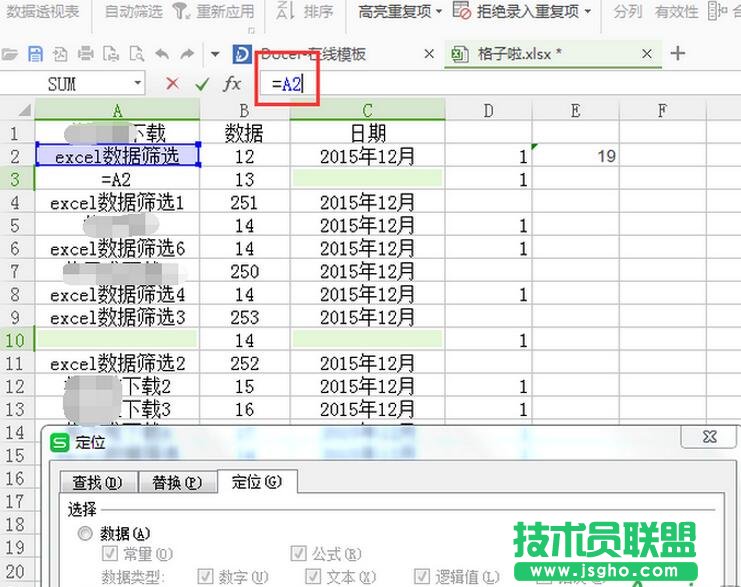Click column C header
Screen dimensions: 741x587
[367, 111]
